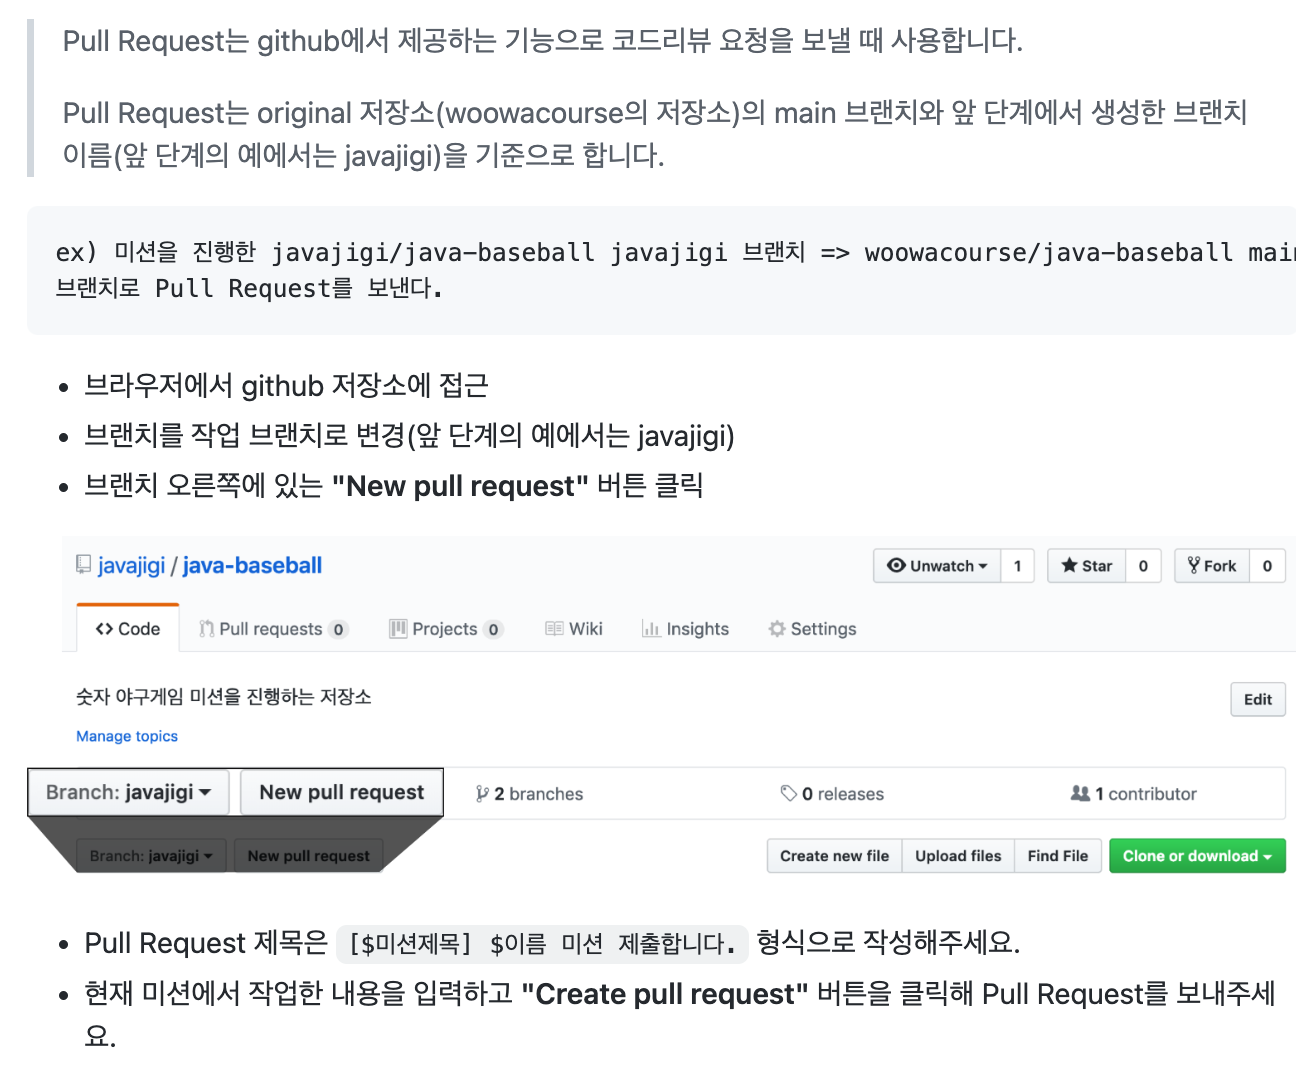Open the Manage topics link
The width and height of the screenshot is (1296, 1070).
tap(127, 736)
